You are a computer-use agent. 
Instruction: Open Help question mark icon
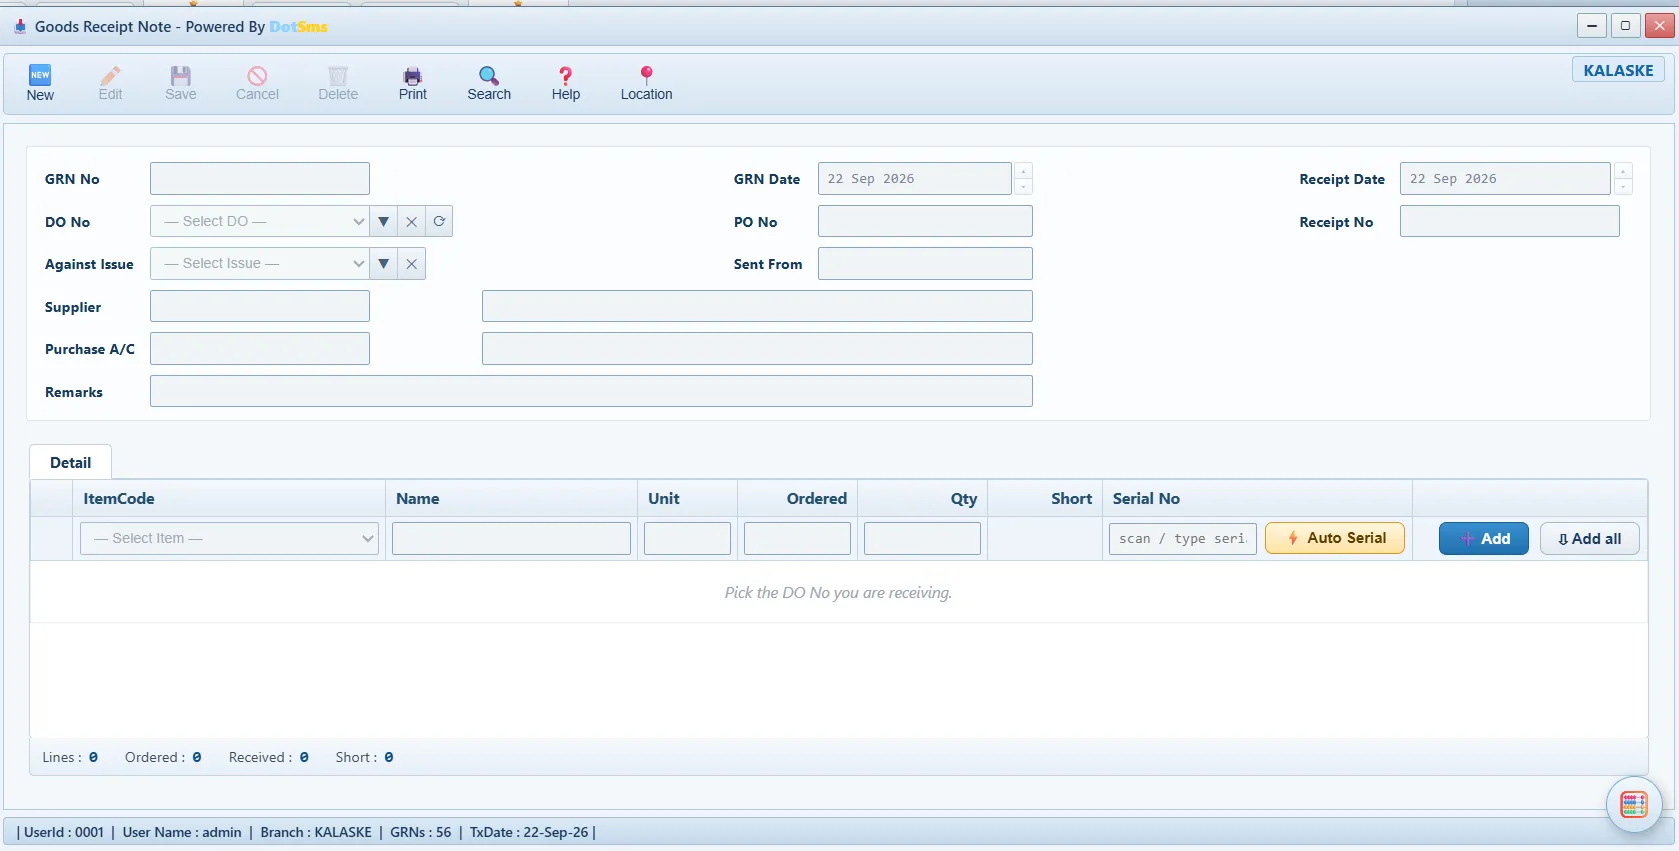click(566, 83)
